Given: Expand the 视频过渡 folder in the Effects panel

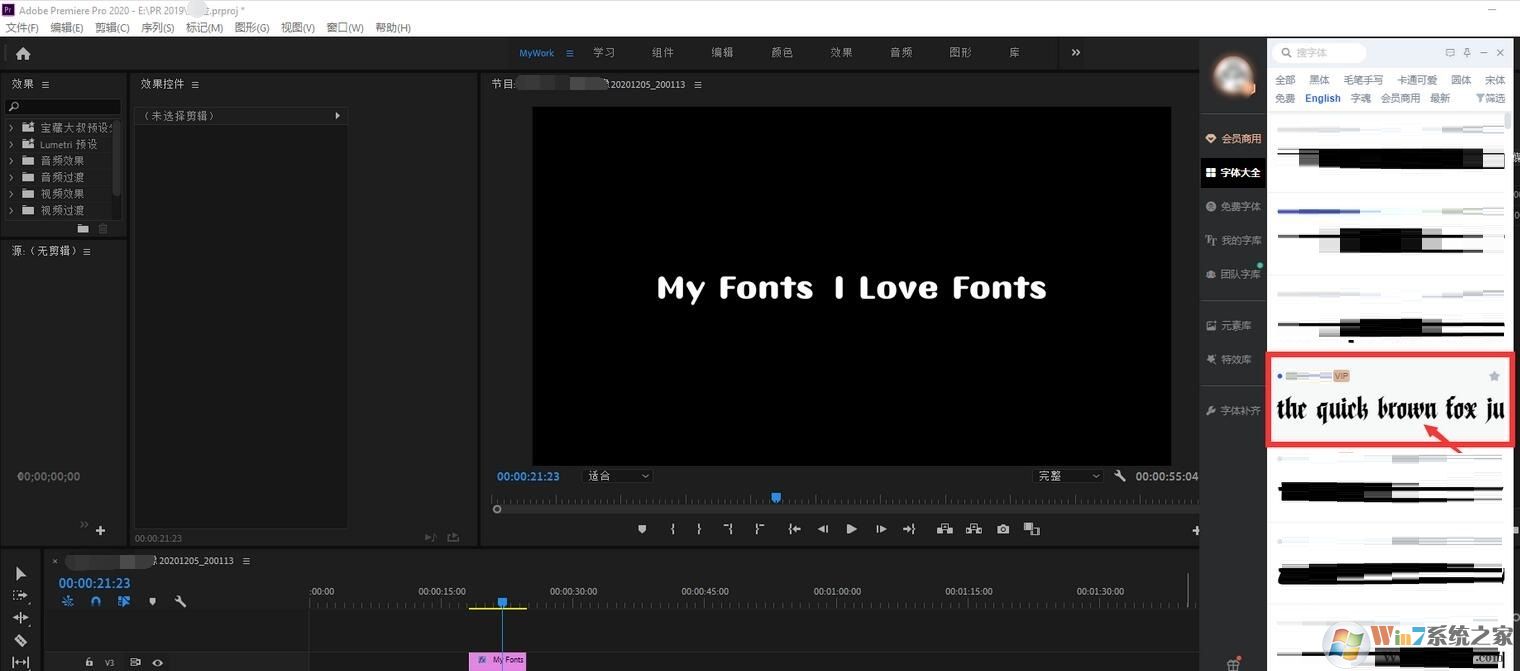Looking at the screenshot, I should 12,210.
